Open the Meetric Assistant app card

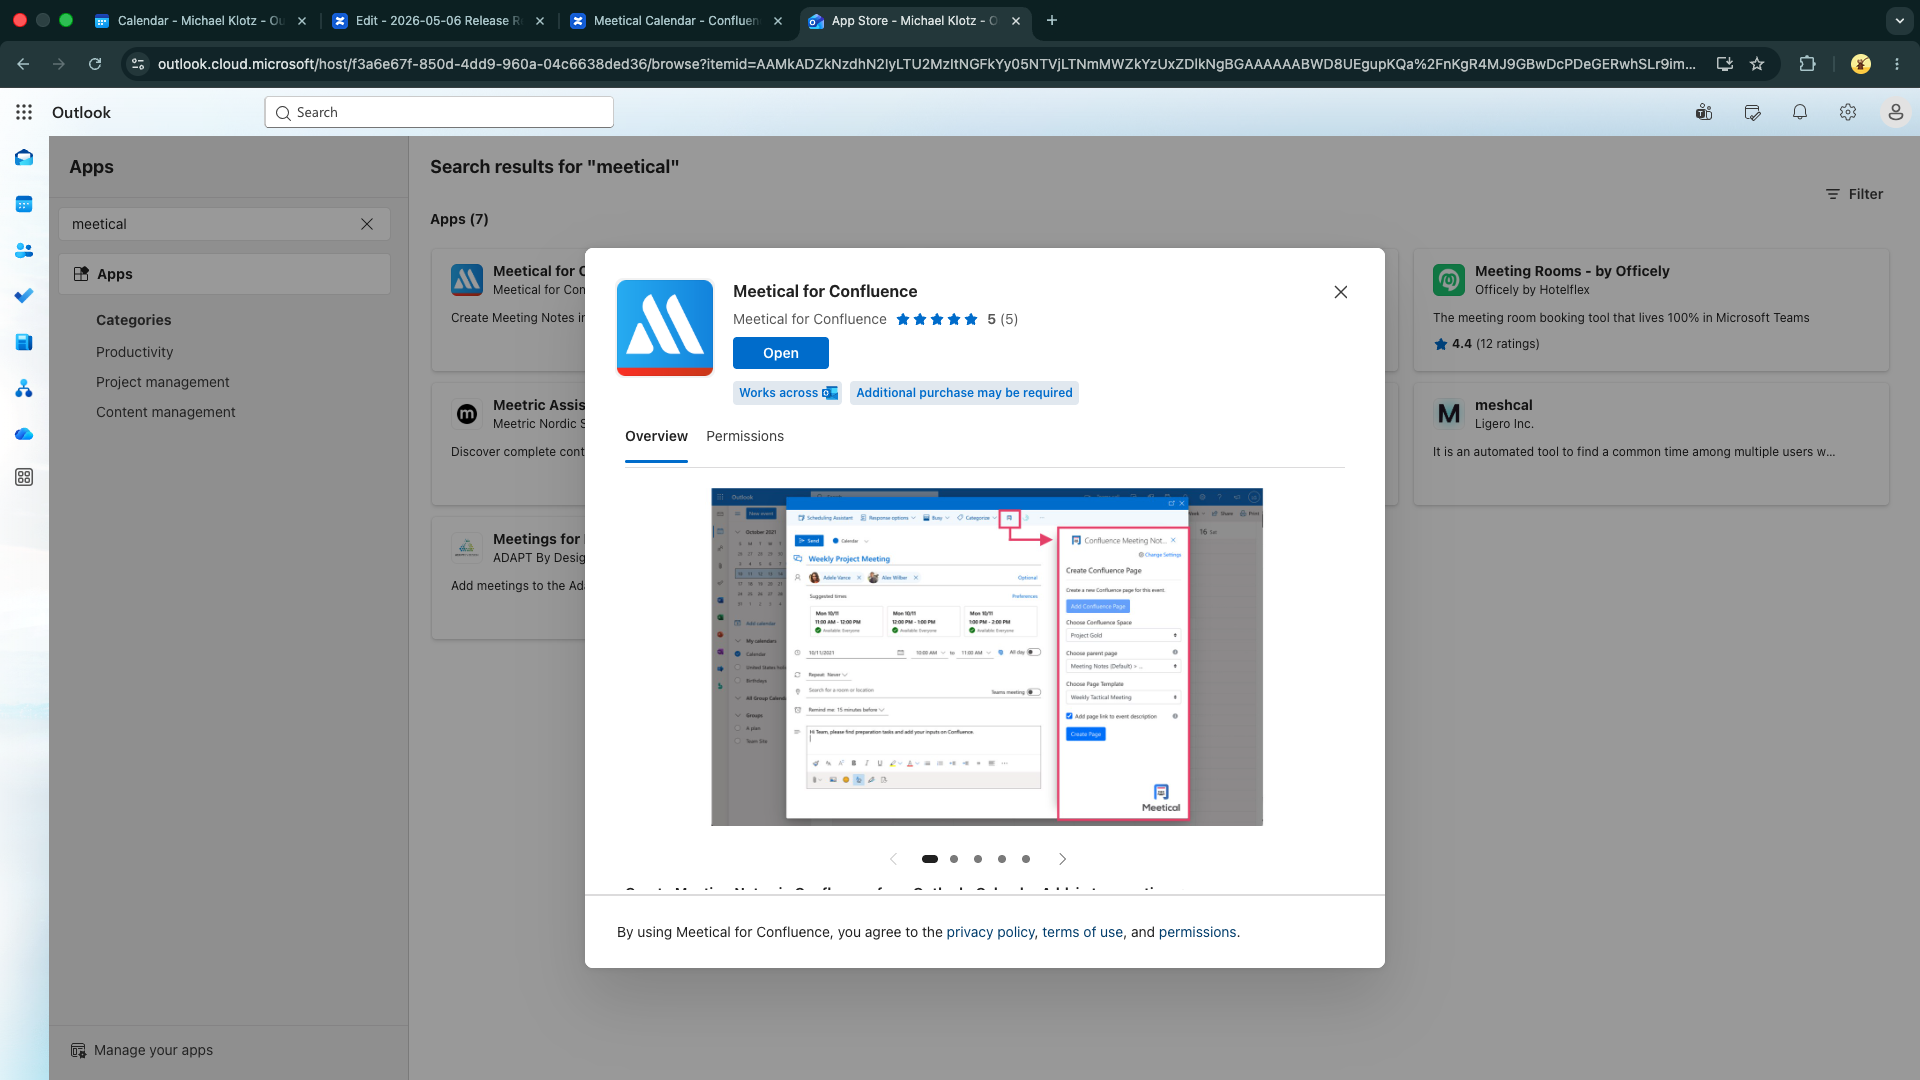click(x=509, y=444)
